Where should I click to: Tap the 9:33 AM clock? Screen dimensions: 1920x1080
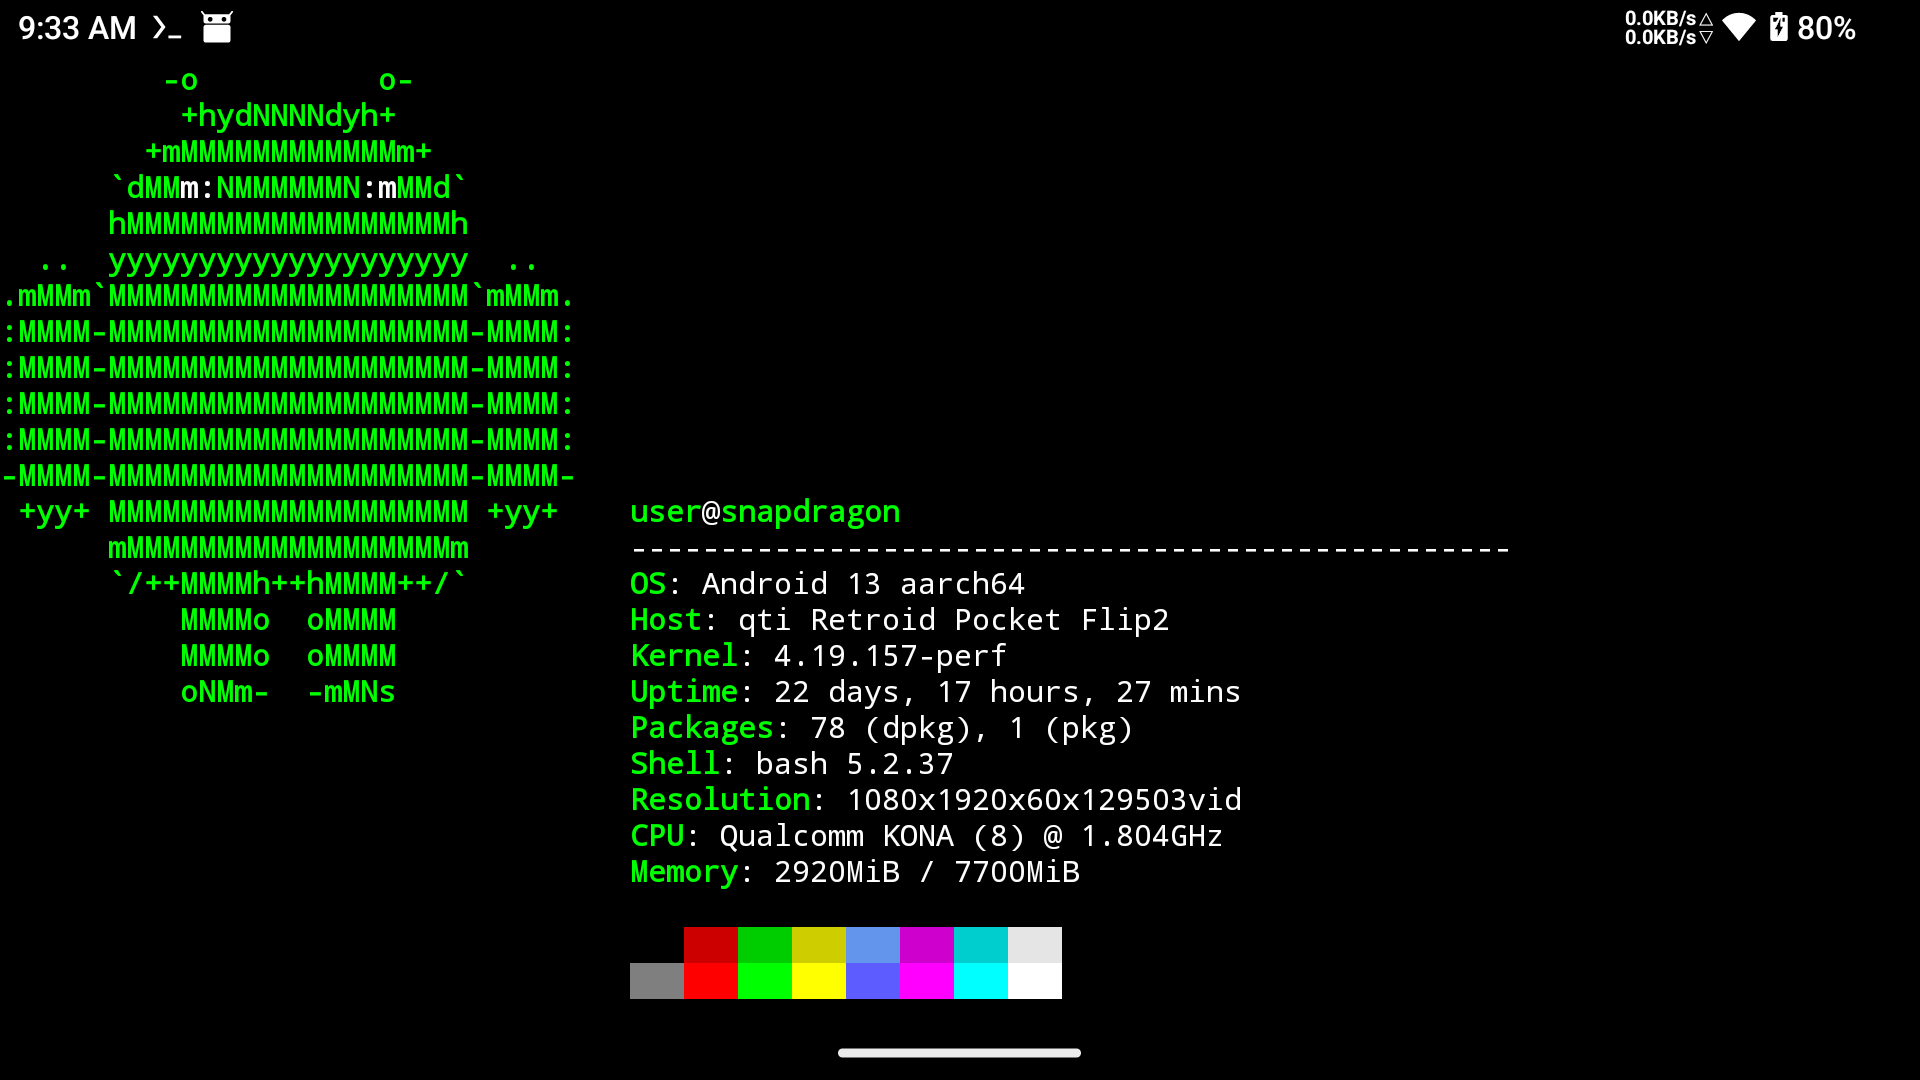[77, 28]
